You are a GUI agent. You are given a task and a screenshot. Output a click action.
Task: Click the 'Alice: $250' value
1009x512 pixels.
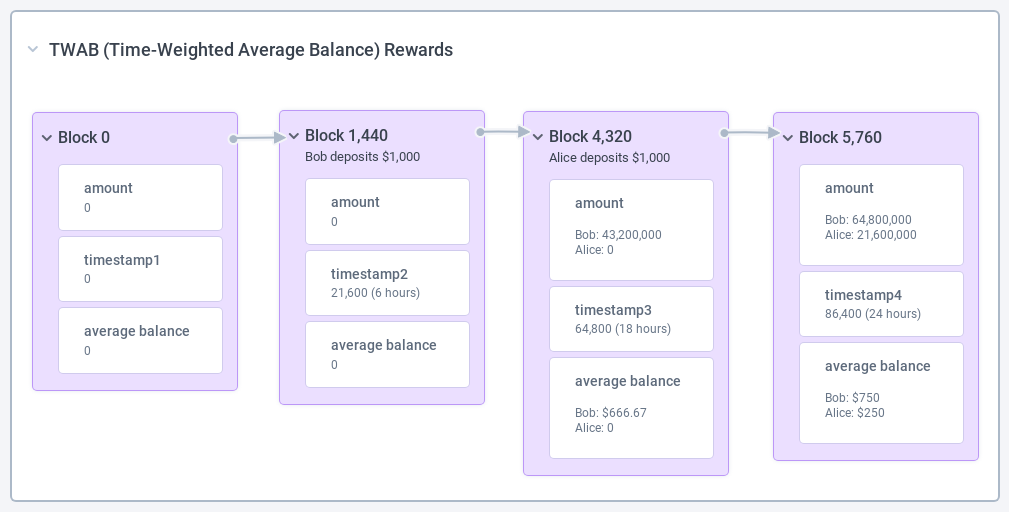(x=855, y=414)
